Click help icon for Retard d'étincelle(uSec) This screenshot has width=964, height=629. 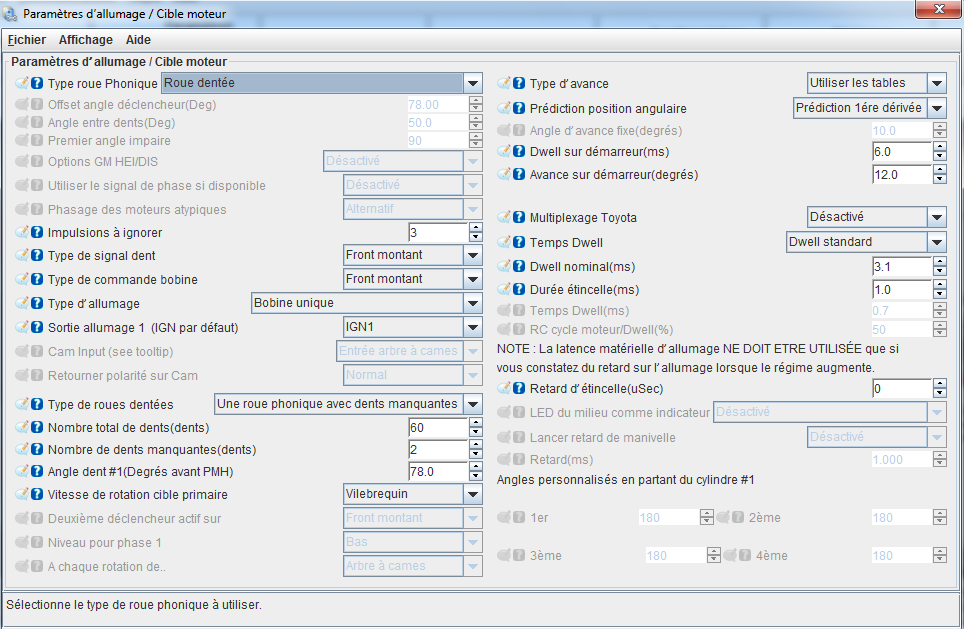pos(519,388)
